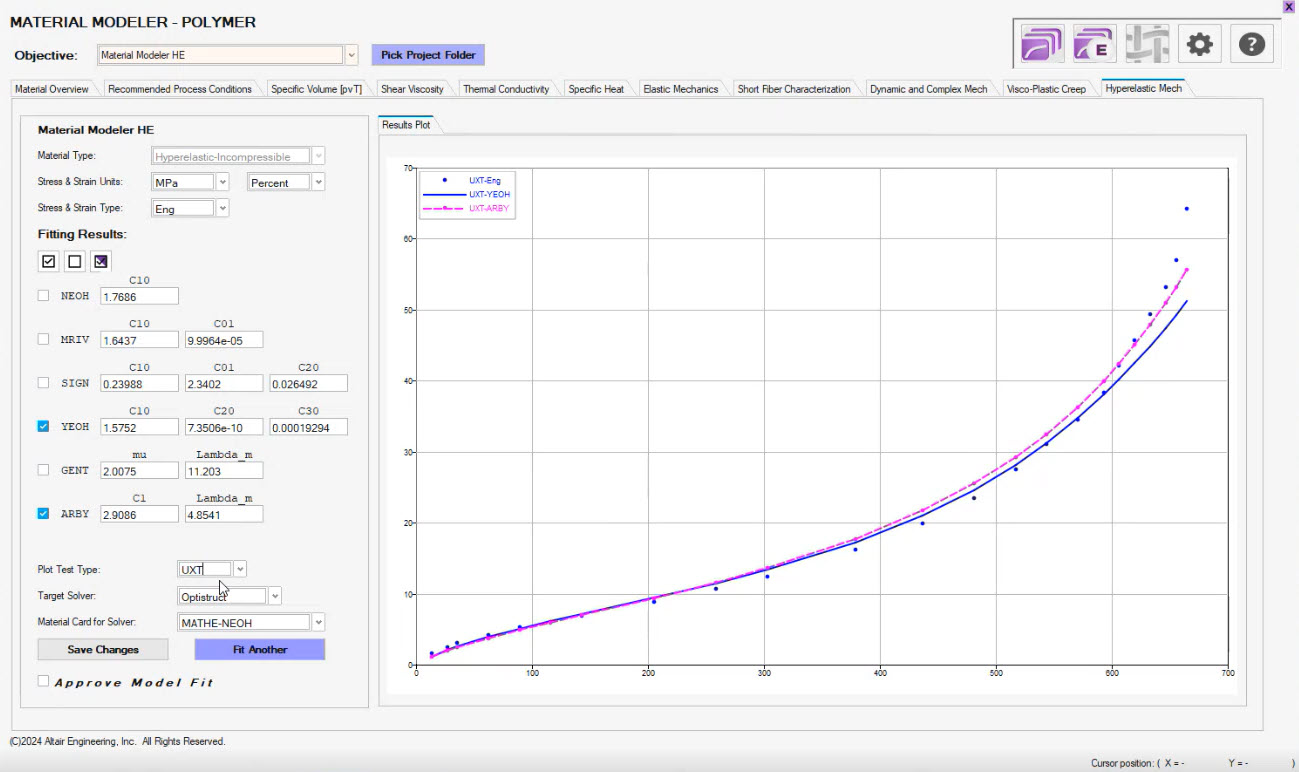Viewport: 1299px width, 772px height.
Task: Open the Material Card for Solver dropdown
Action: pyautogui.click(x=318, y=623)
